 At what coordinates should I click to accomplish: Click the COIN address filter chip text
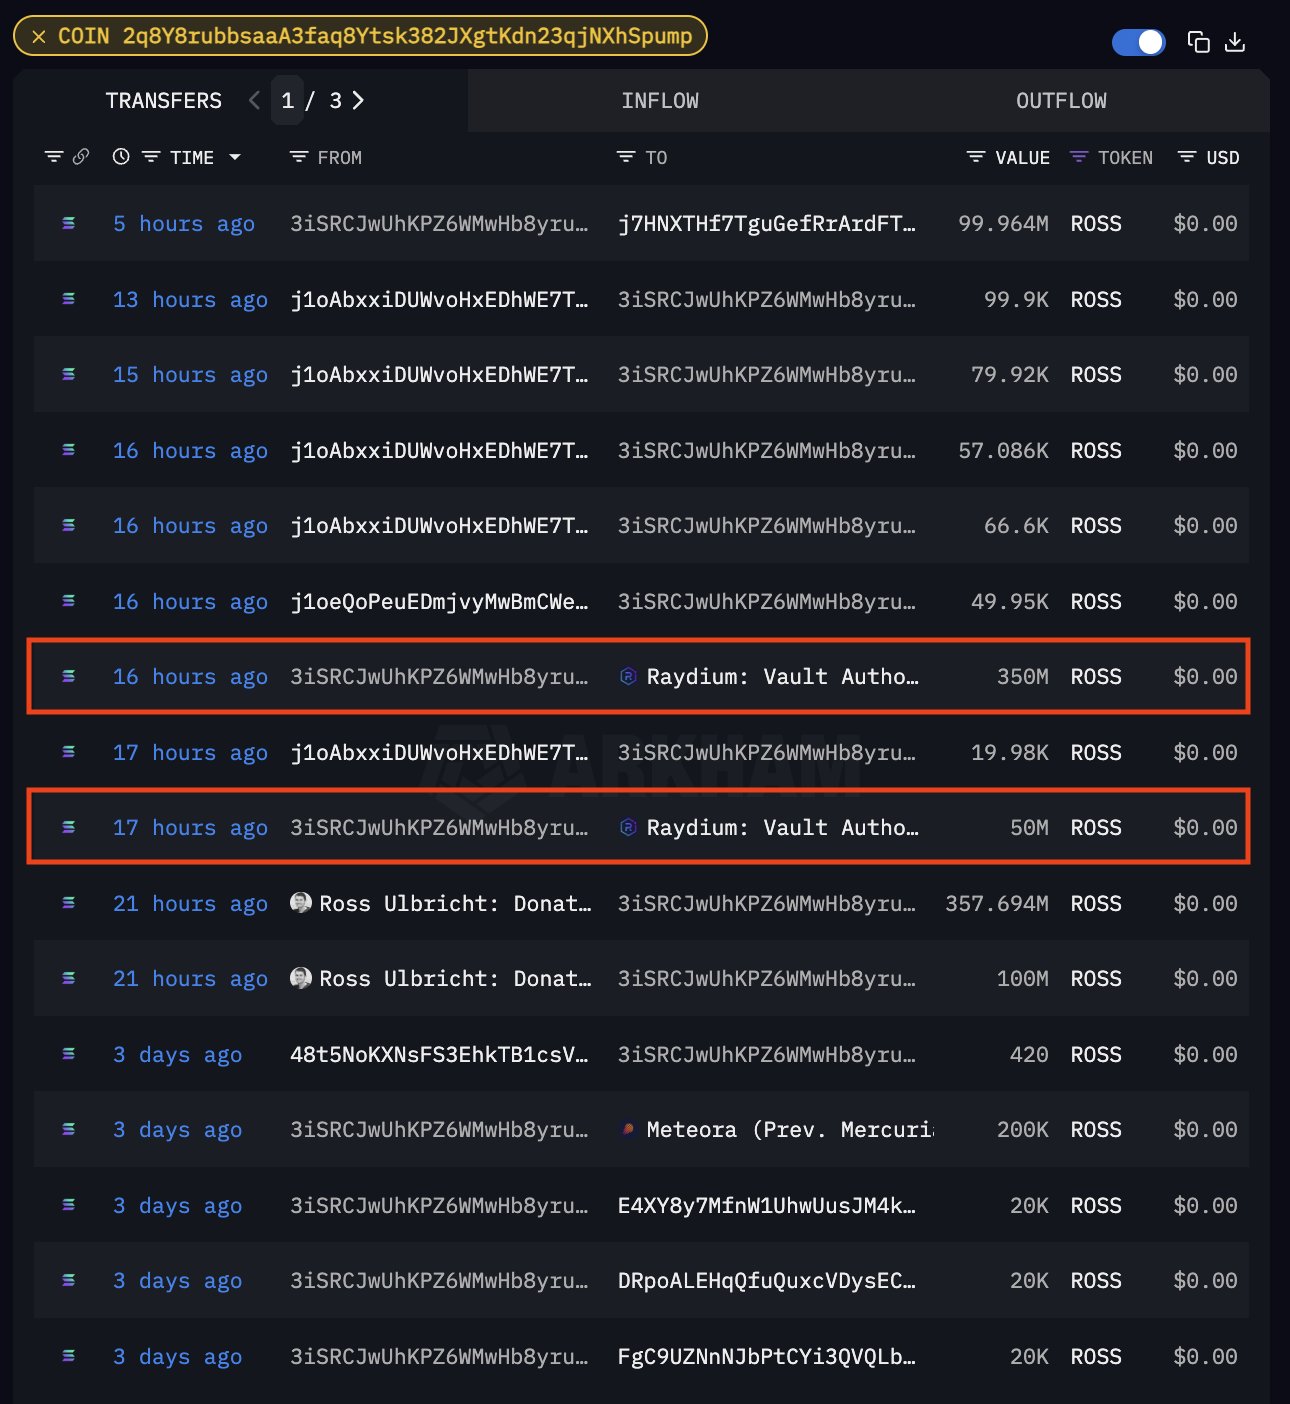tap(375, 37)
